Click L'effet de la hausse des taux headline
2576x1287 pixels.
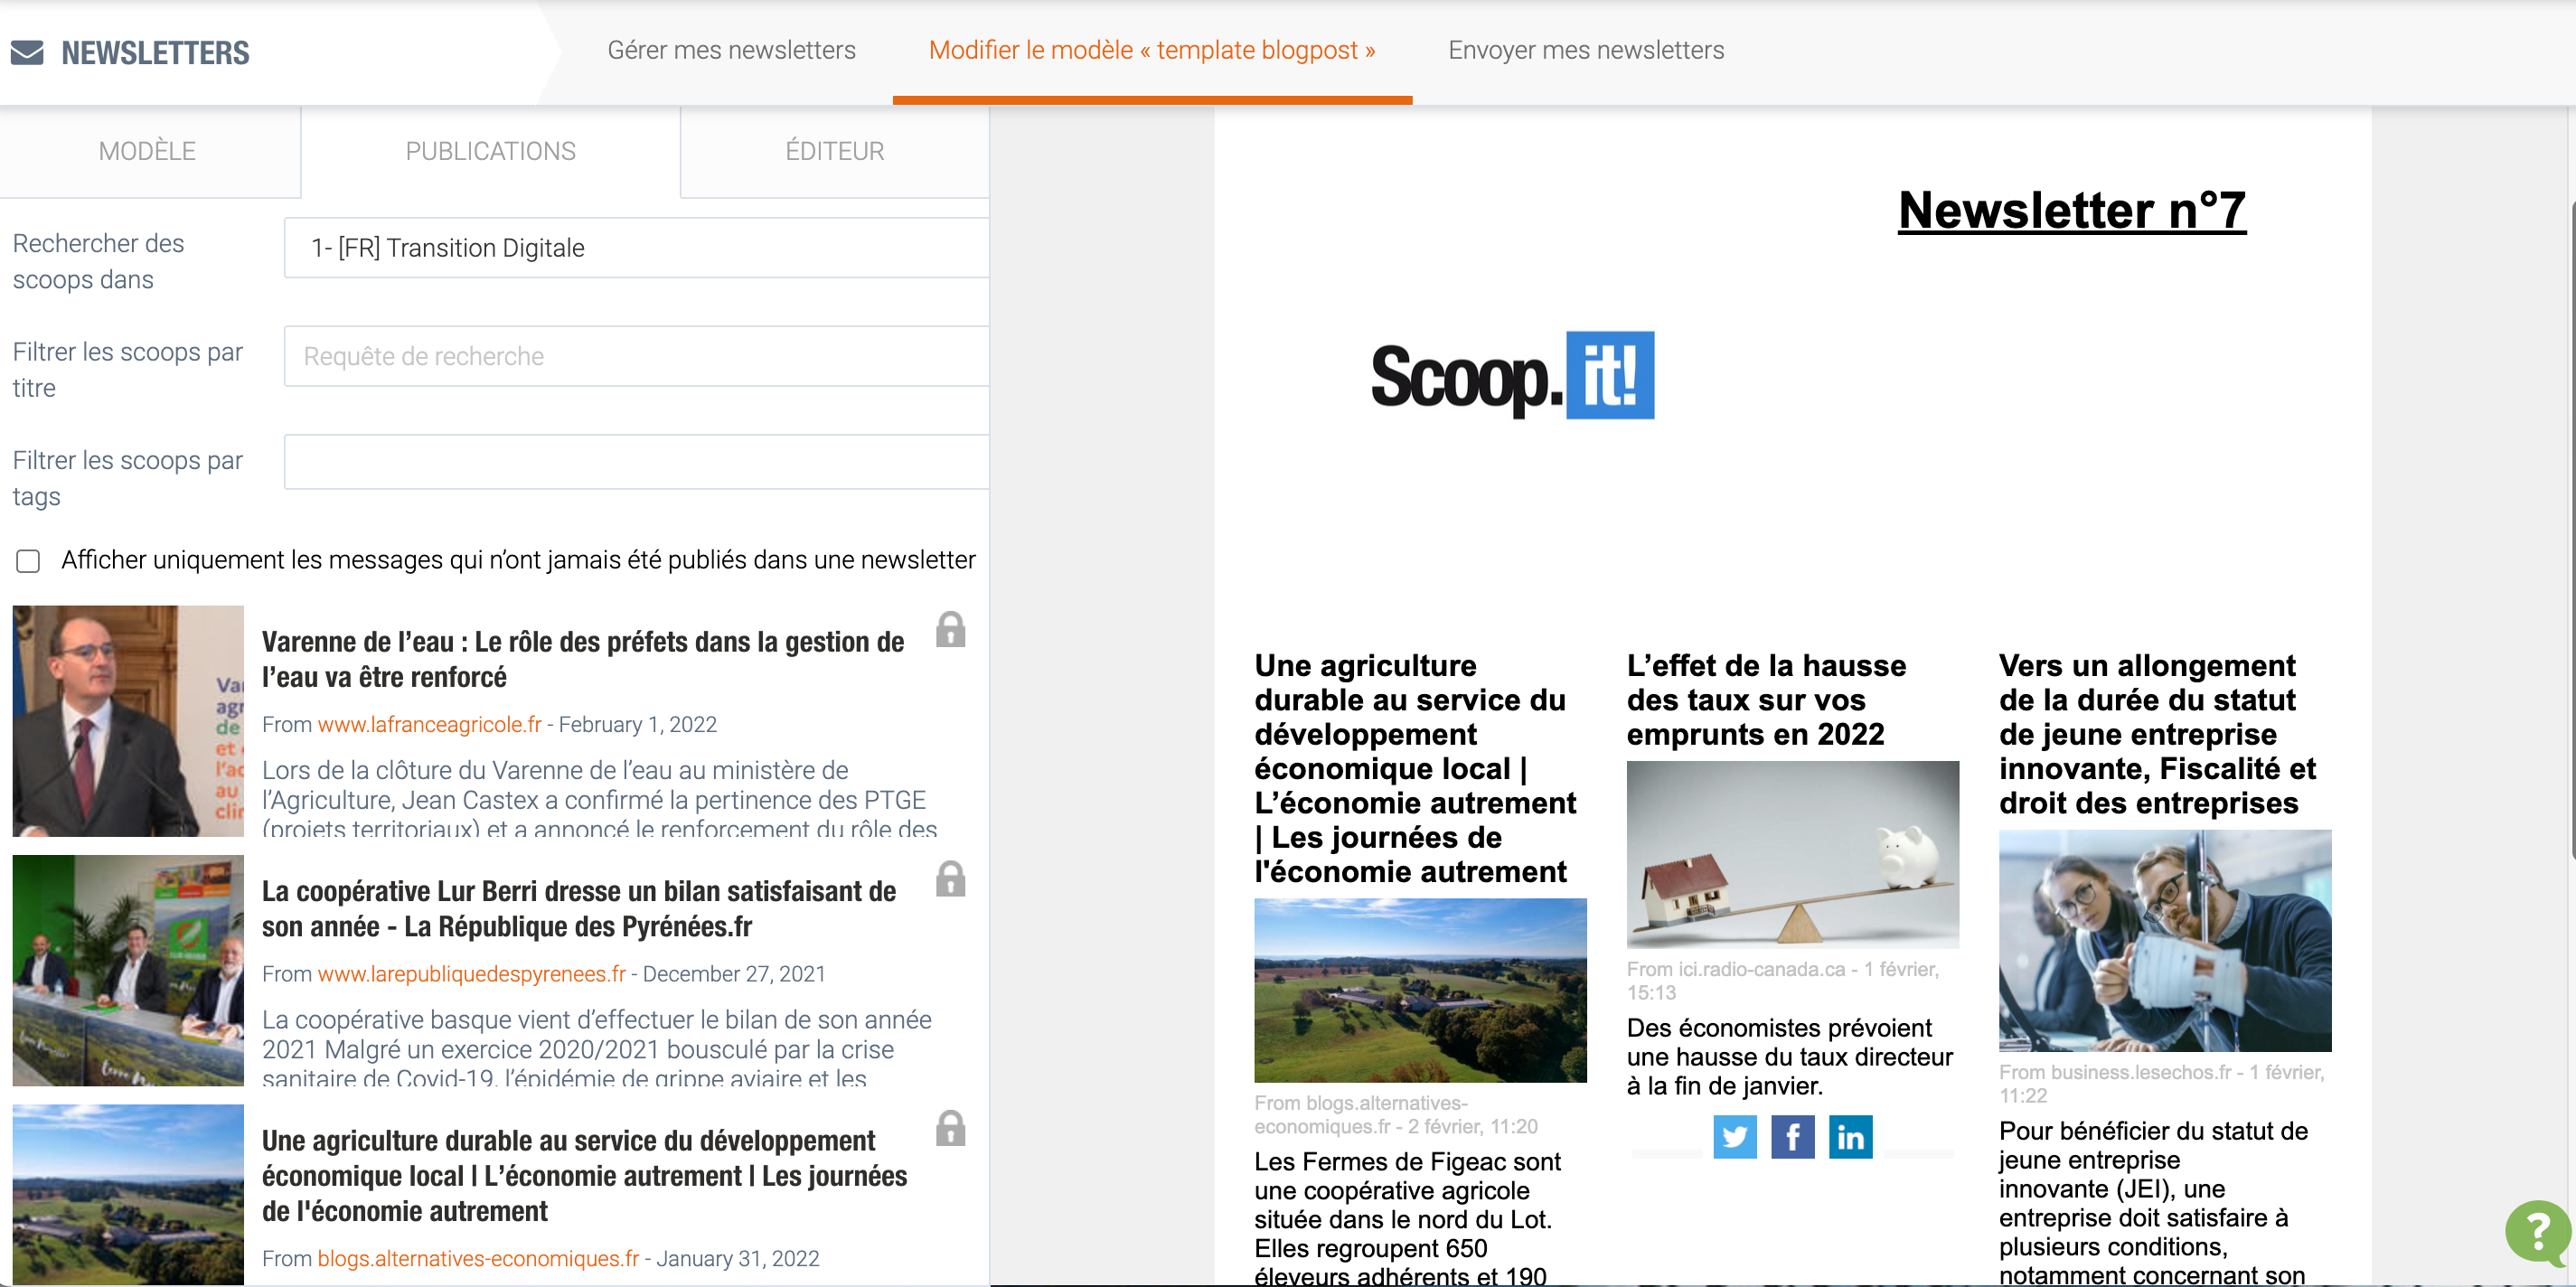1766,700
